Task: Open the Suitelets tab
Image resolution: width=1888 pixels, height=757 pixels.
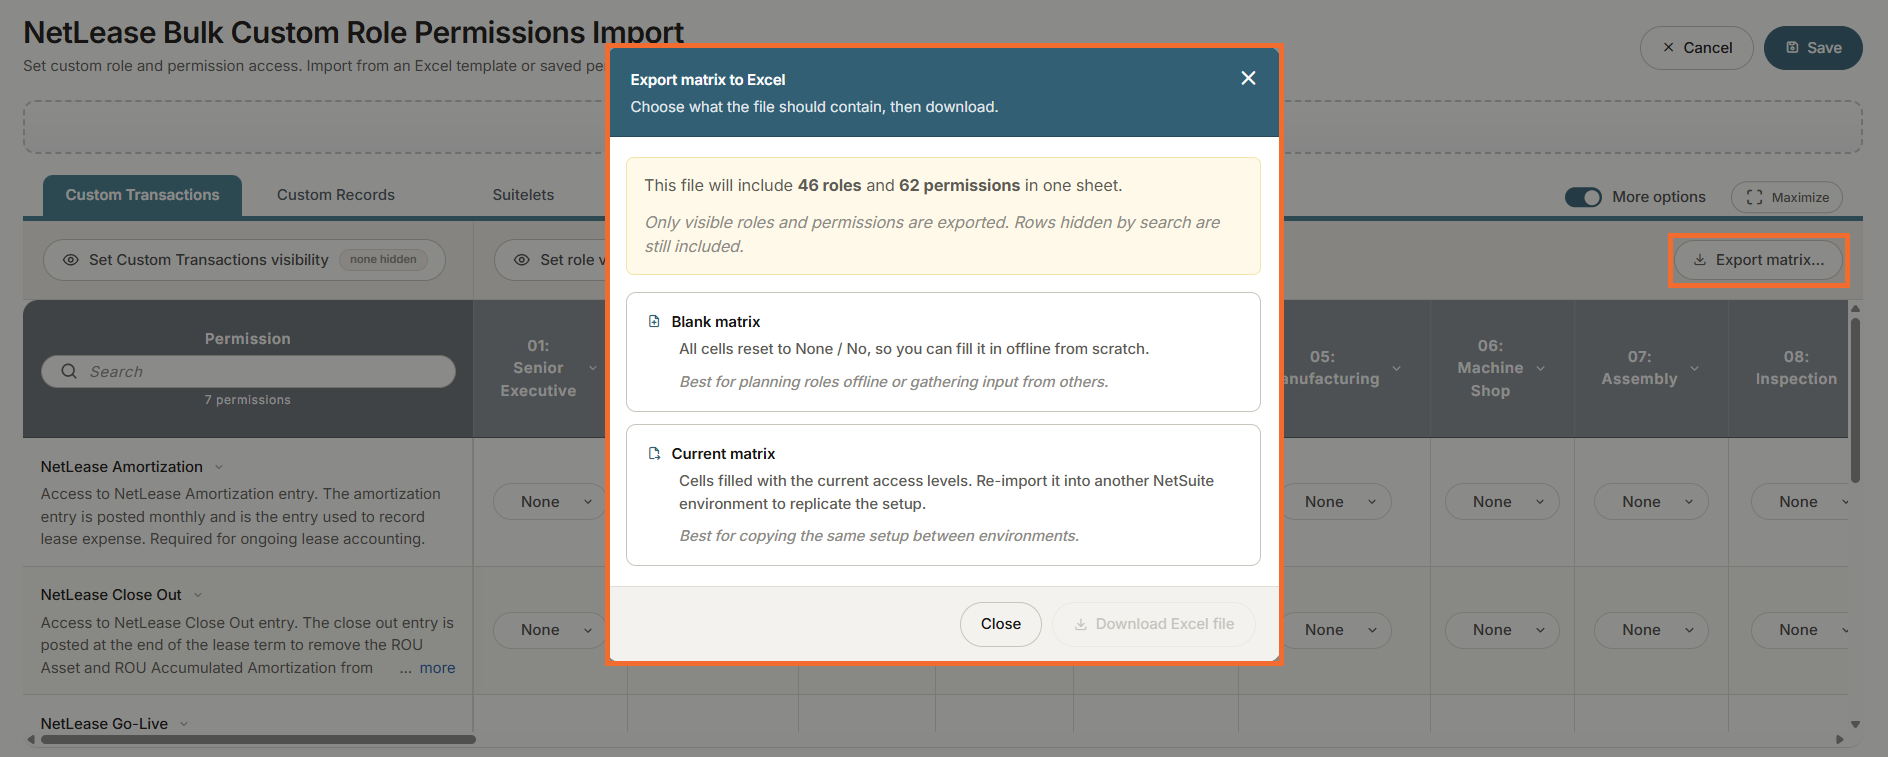Action: pyautogui.click(x=523, y=195)
